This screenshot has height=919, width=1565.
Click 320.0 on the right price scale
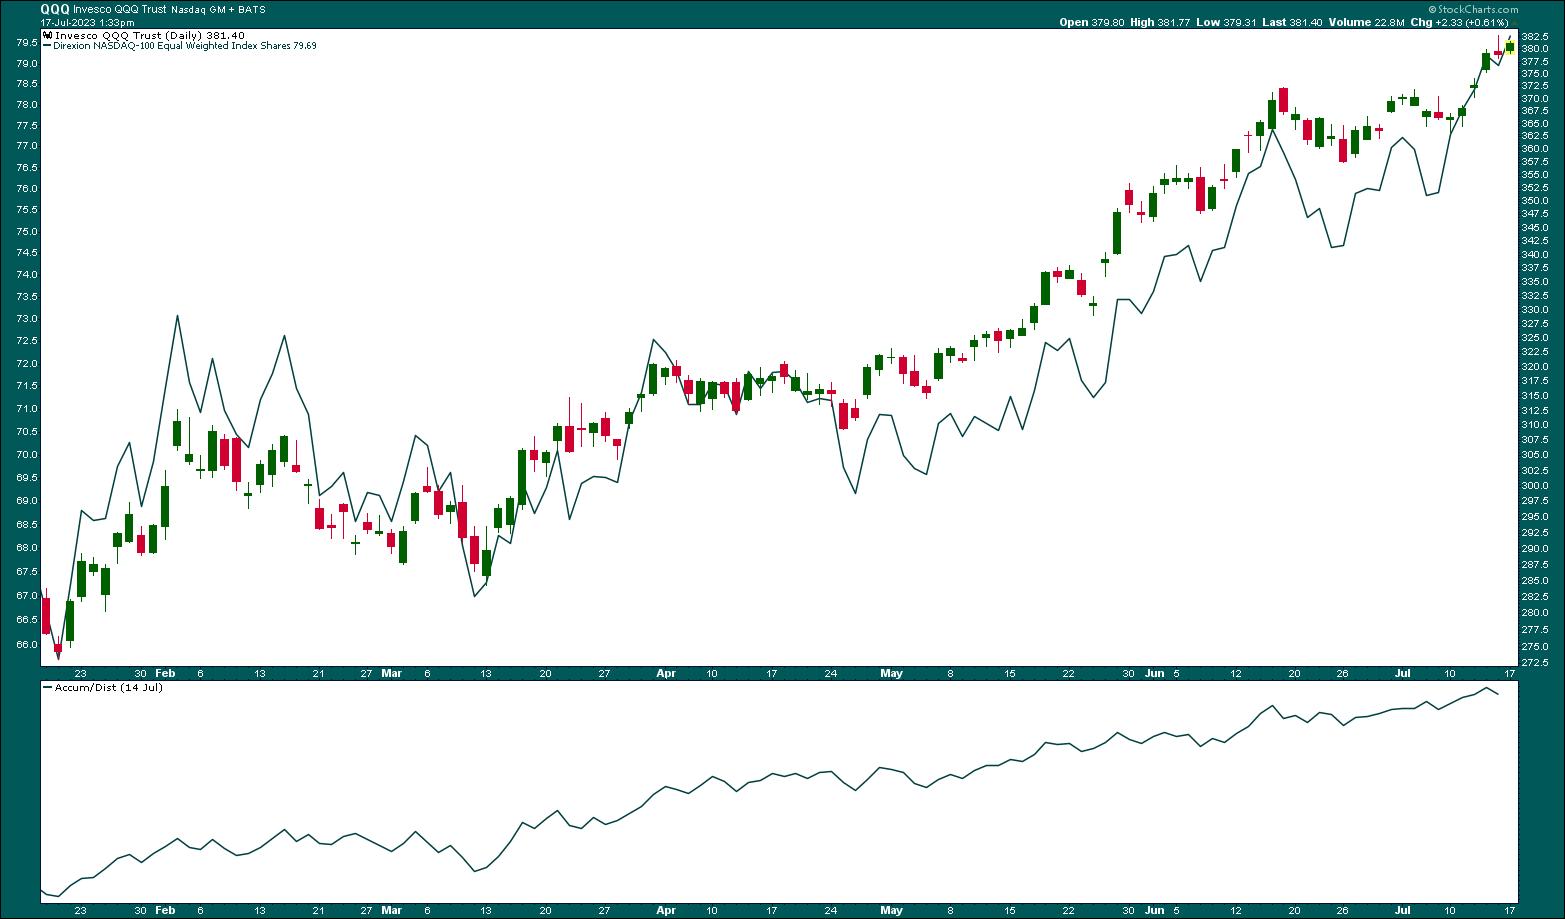click(1536, 366)
